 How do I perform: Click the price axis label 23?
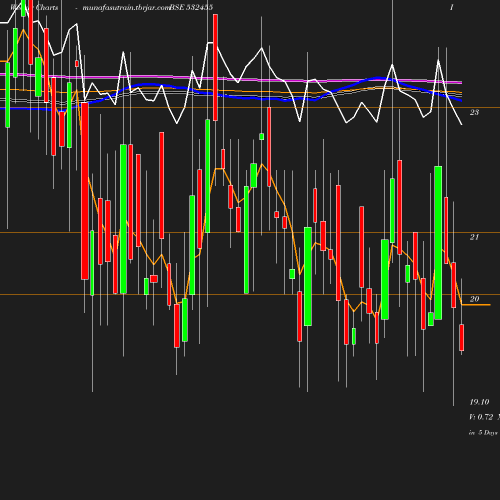pyautogui.click(x=474, y=112)
